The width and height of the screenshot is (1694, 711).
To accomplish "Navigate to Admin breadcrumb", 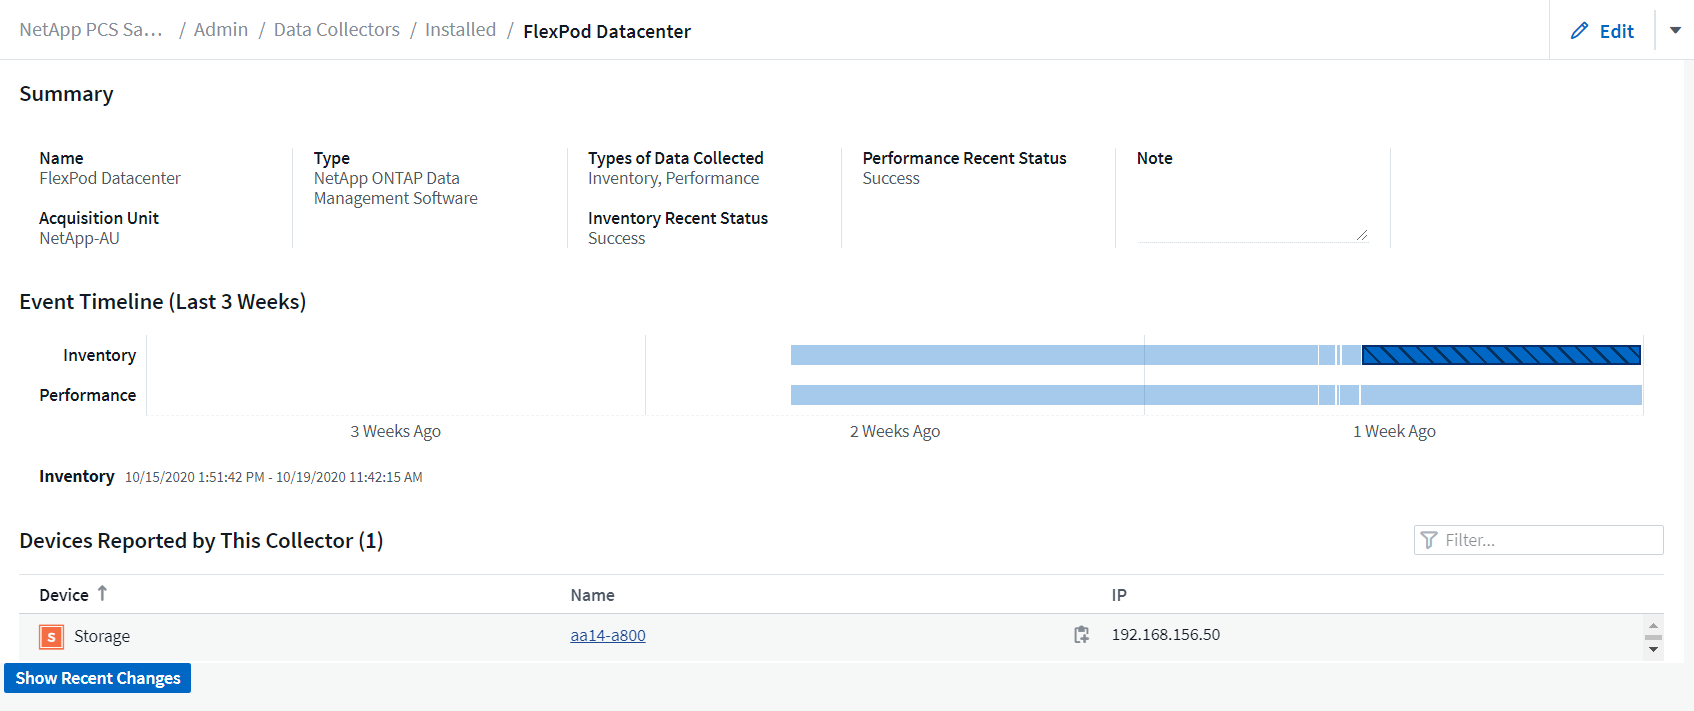I will (x=220, y=30).
